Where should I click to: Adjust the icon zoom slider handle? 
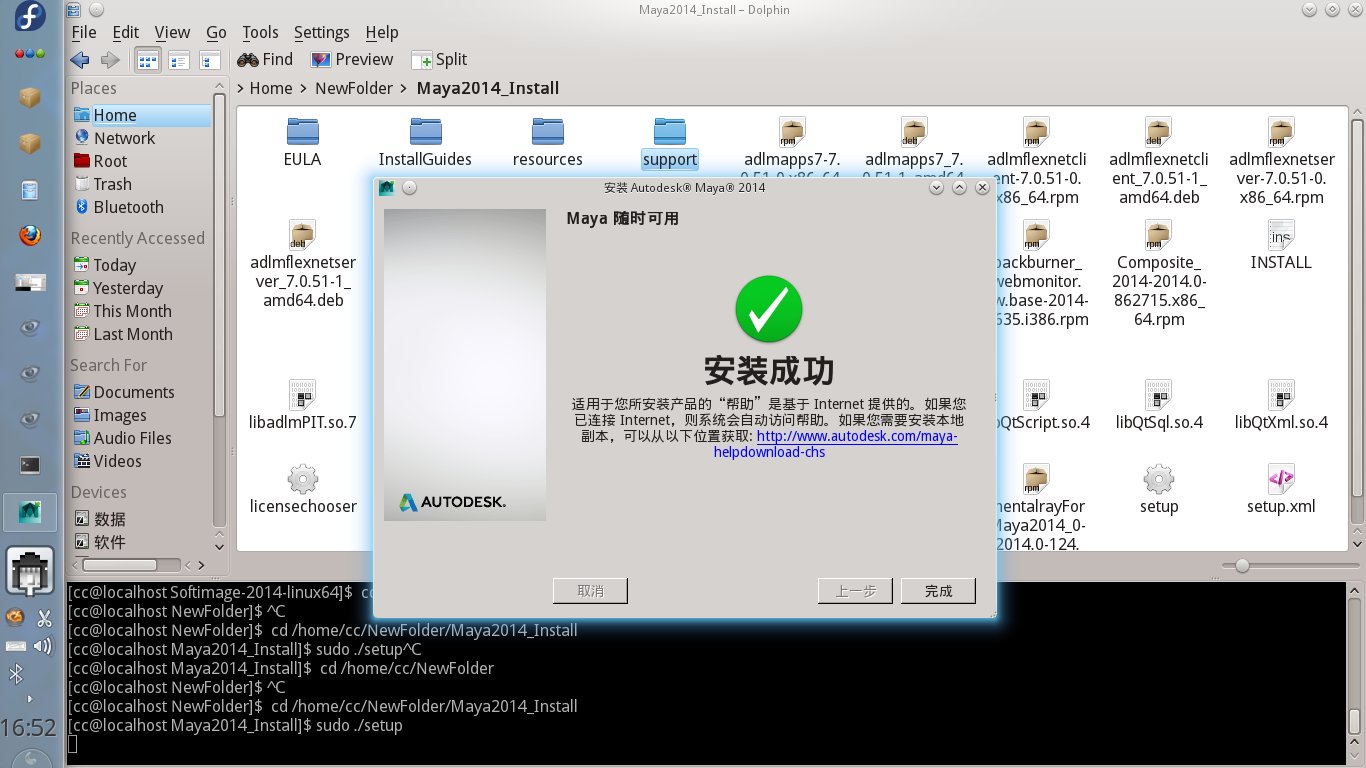[x=1241, y=566]
